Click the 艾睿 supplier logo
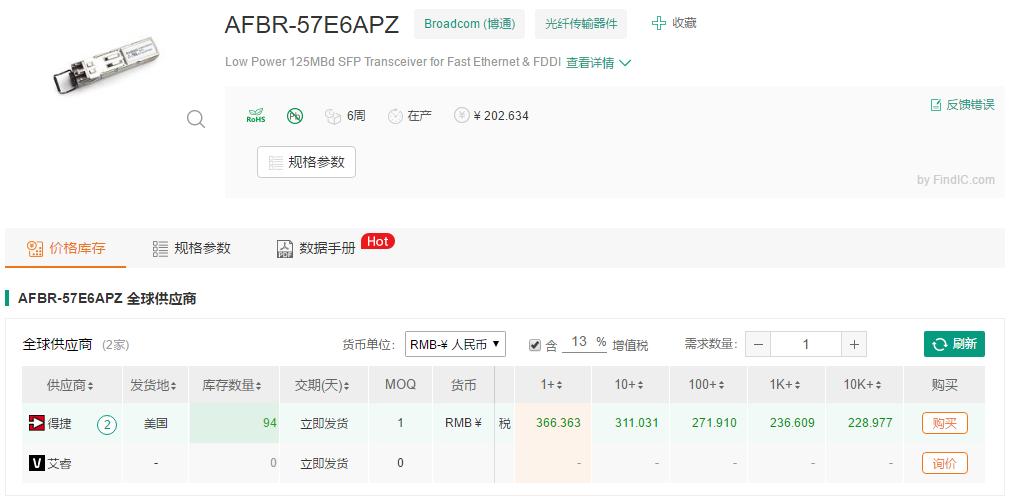This screenshot has height=503, width=1011. (x=37, y=462)
